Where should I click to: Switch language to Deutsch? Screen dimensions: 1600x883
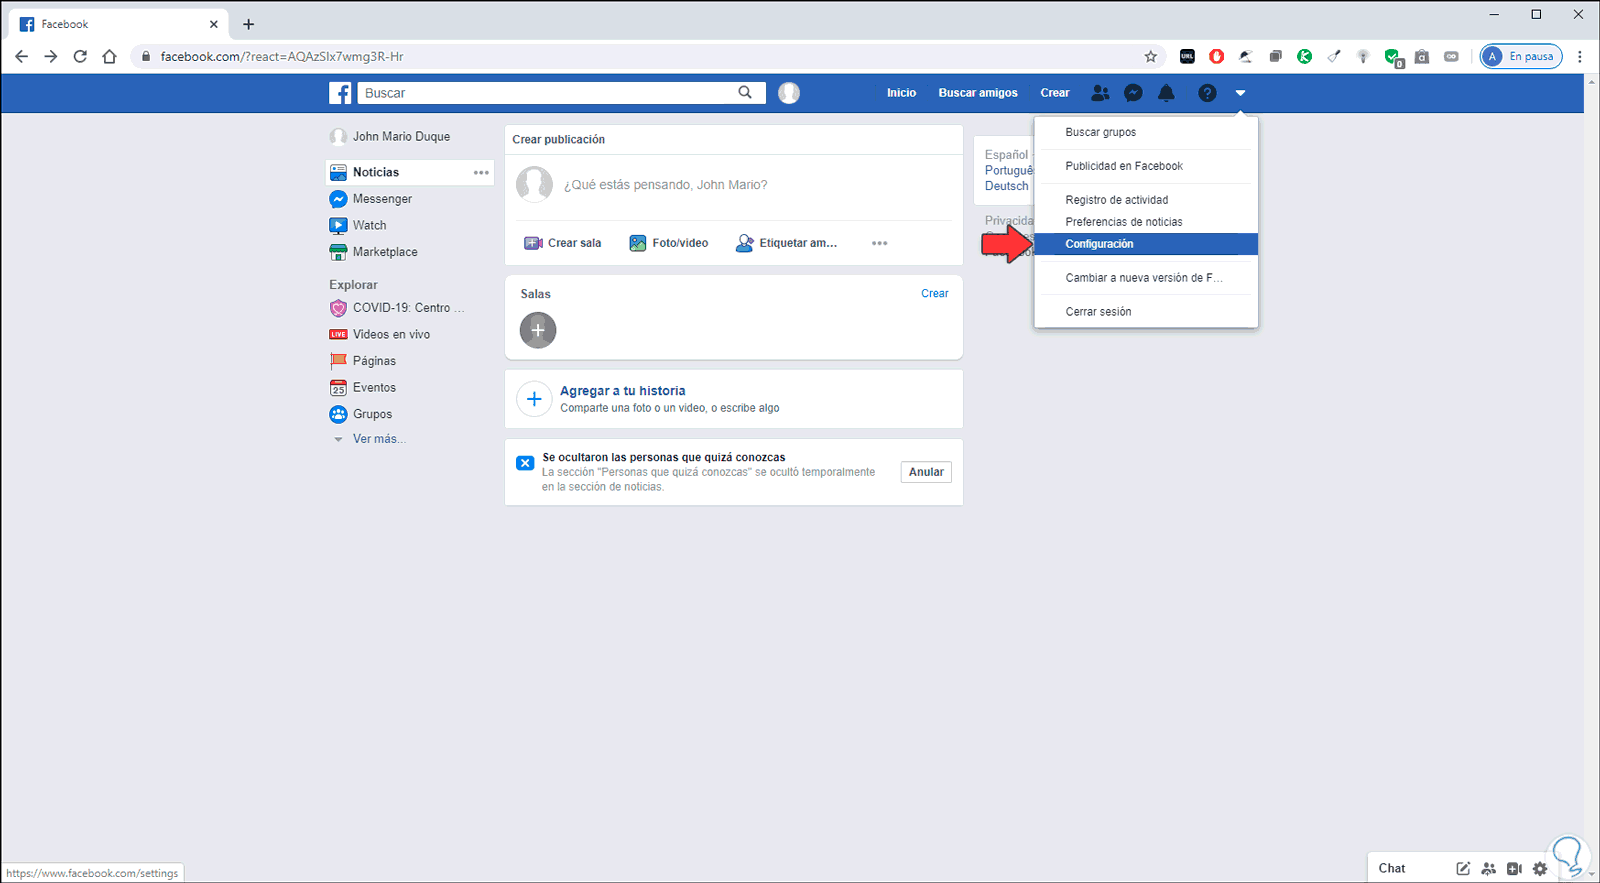click(x=1006, y=186)
